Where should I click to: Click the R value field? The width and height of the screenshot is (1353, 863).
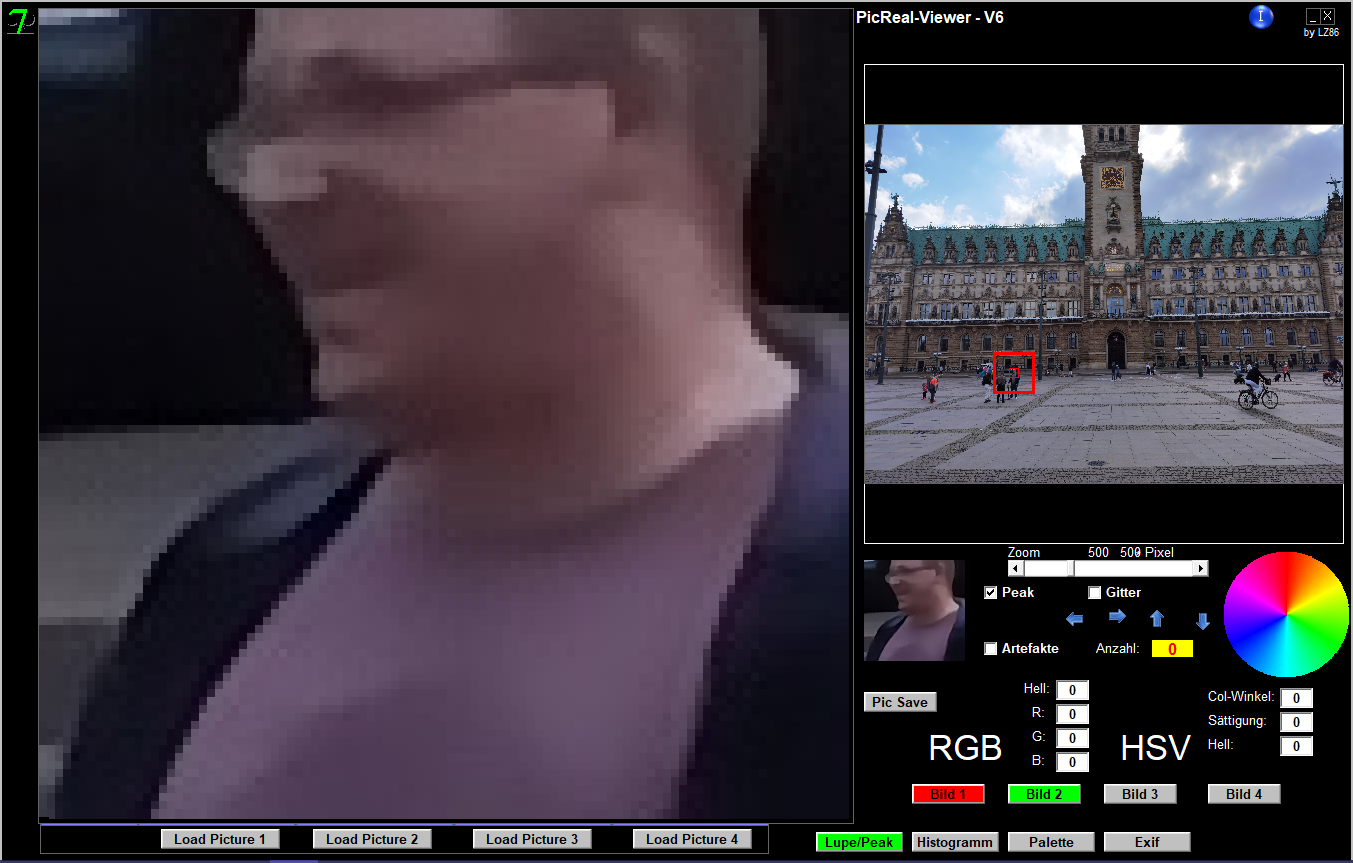[1072, 714]
